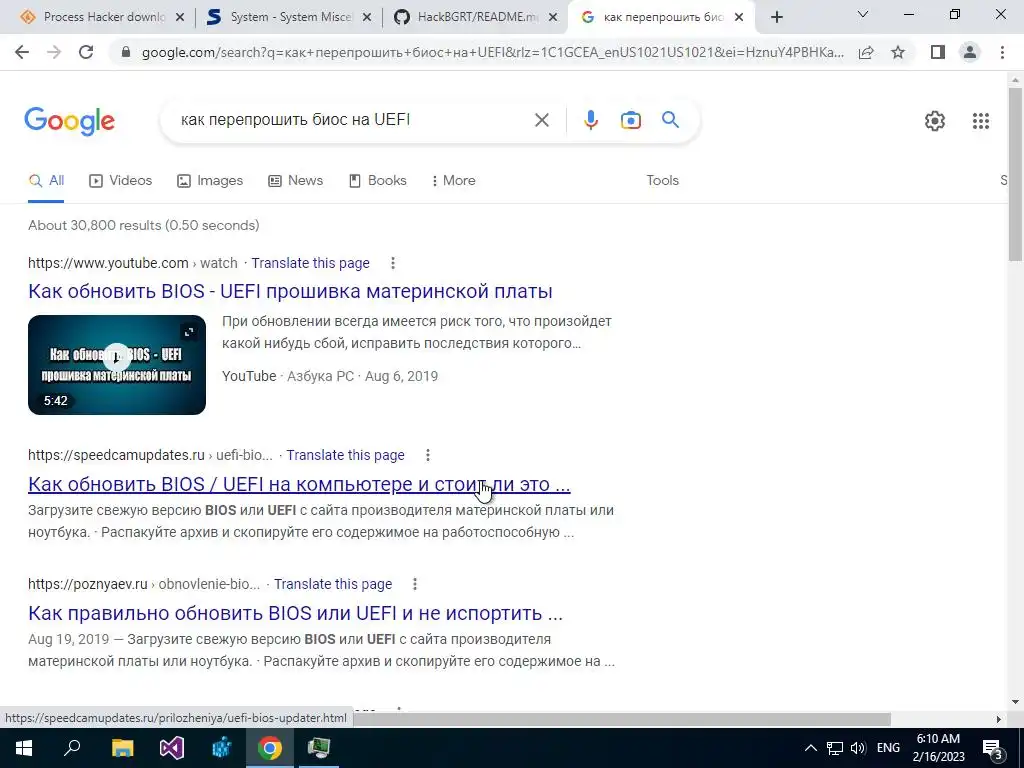Open a new browser tab
Viewport: 1024px width, 768px height.
(776, 18)
